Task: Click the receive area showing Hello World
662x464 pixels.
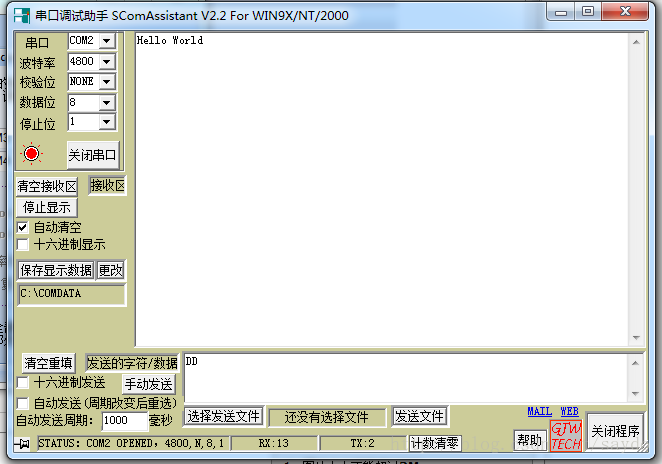Action: [x=382, y=189]
